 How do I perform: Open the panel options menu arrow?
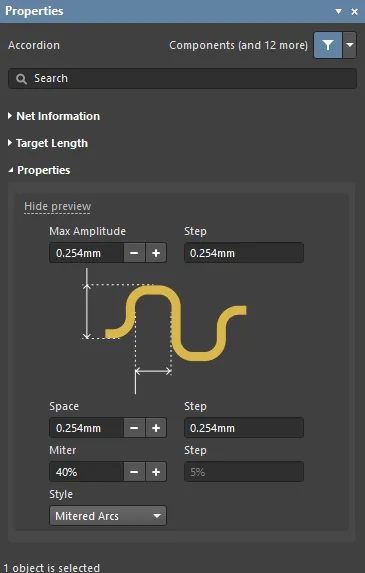click(339, 12)
